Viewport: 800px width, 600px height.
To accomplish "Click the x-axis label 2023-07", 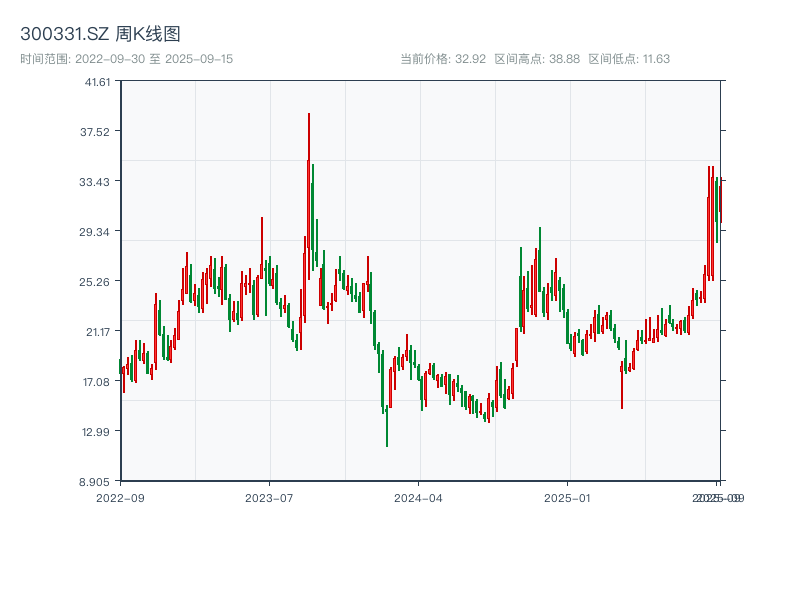I will (x=269, y=498).
